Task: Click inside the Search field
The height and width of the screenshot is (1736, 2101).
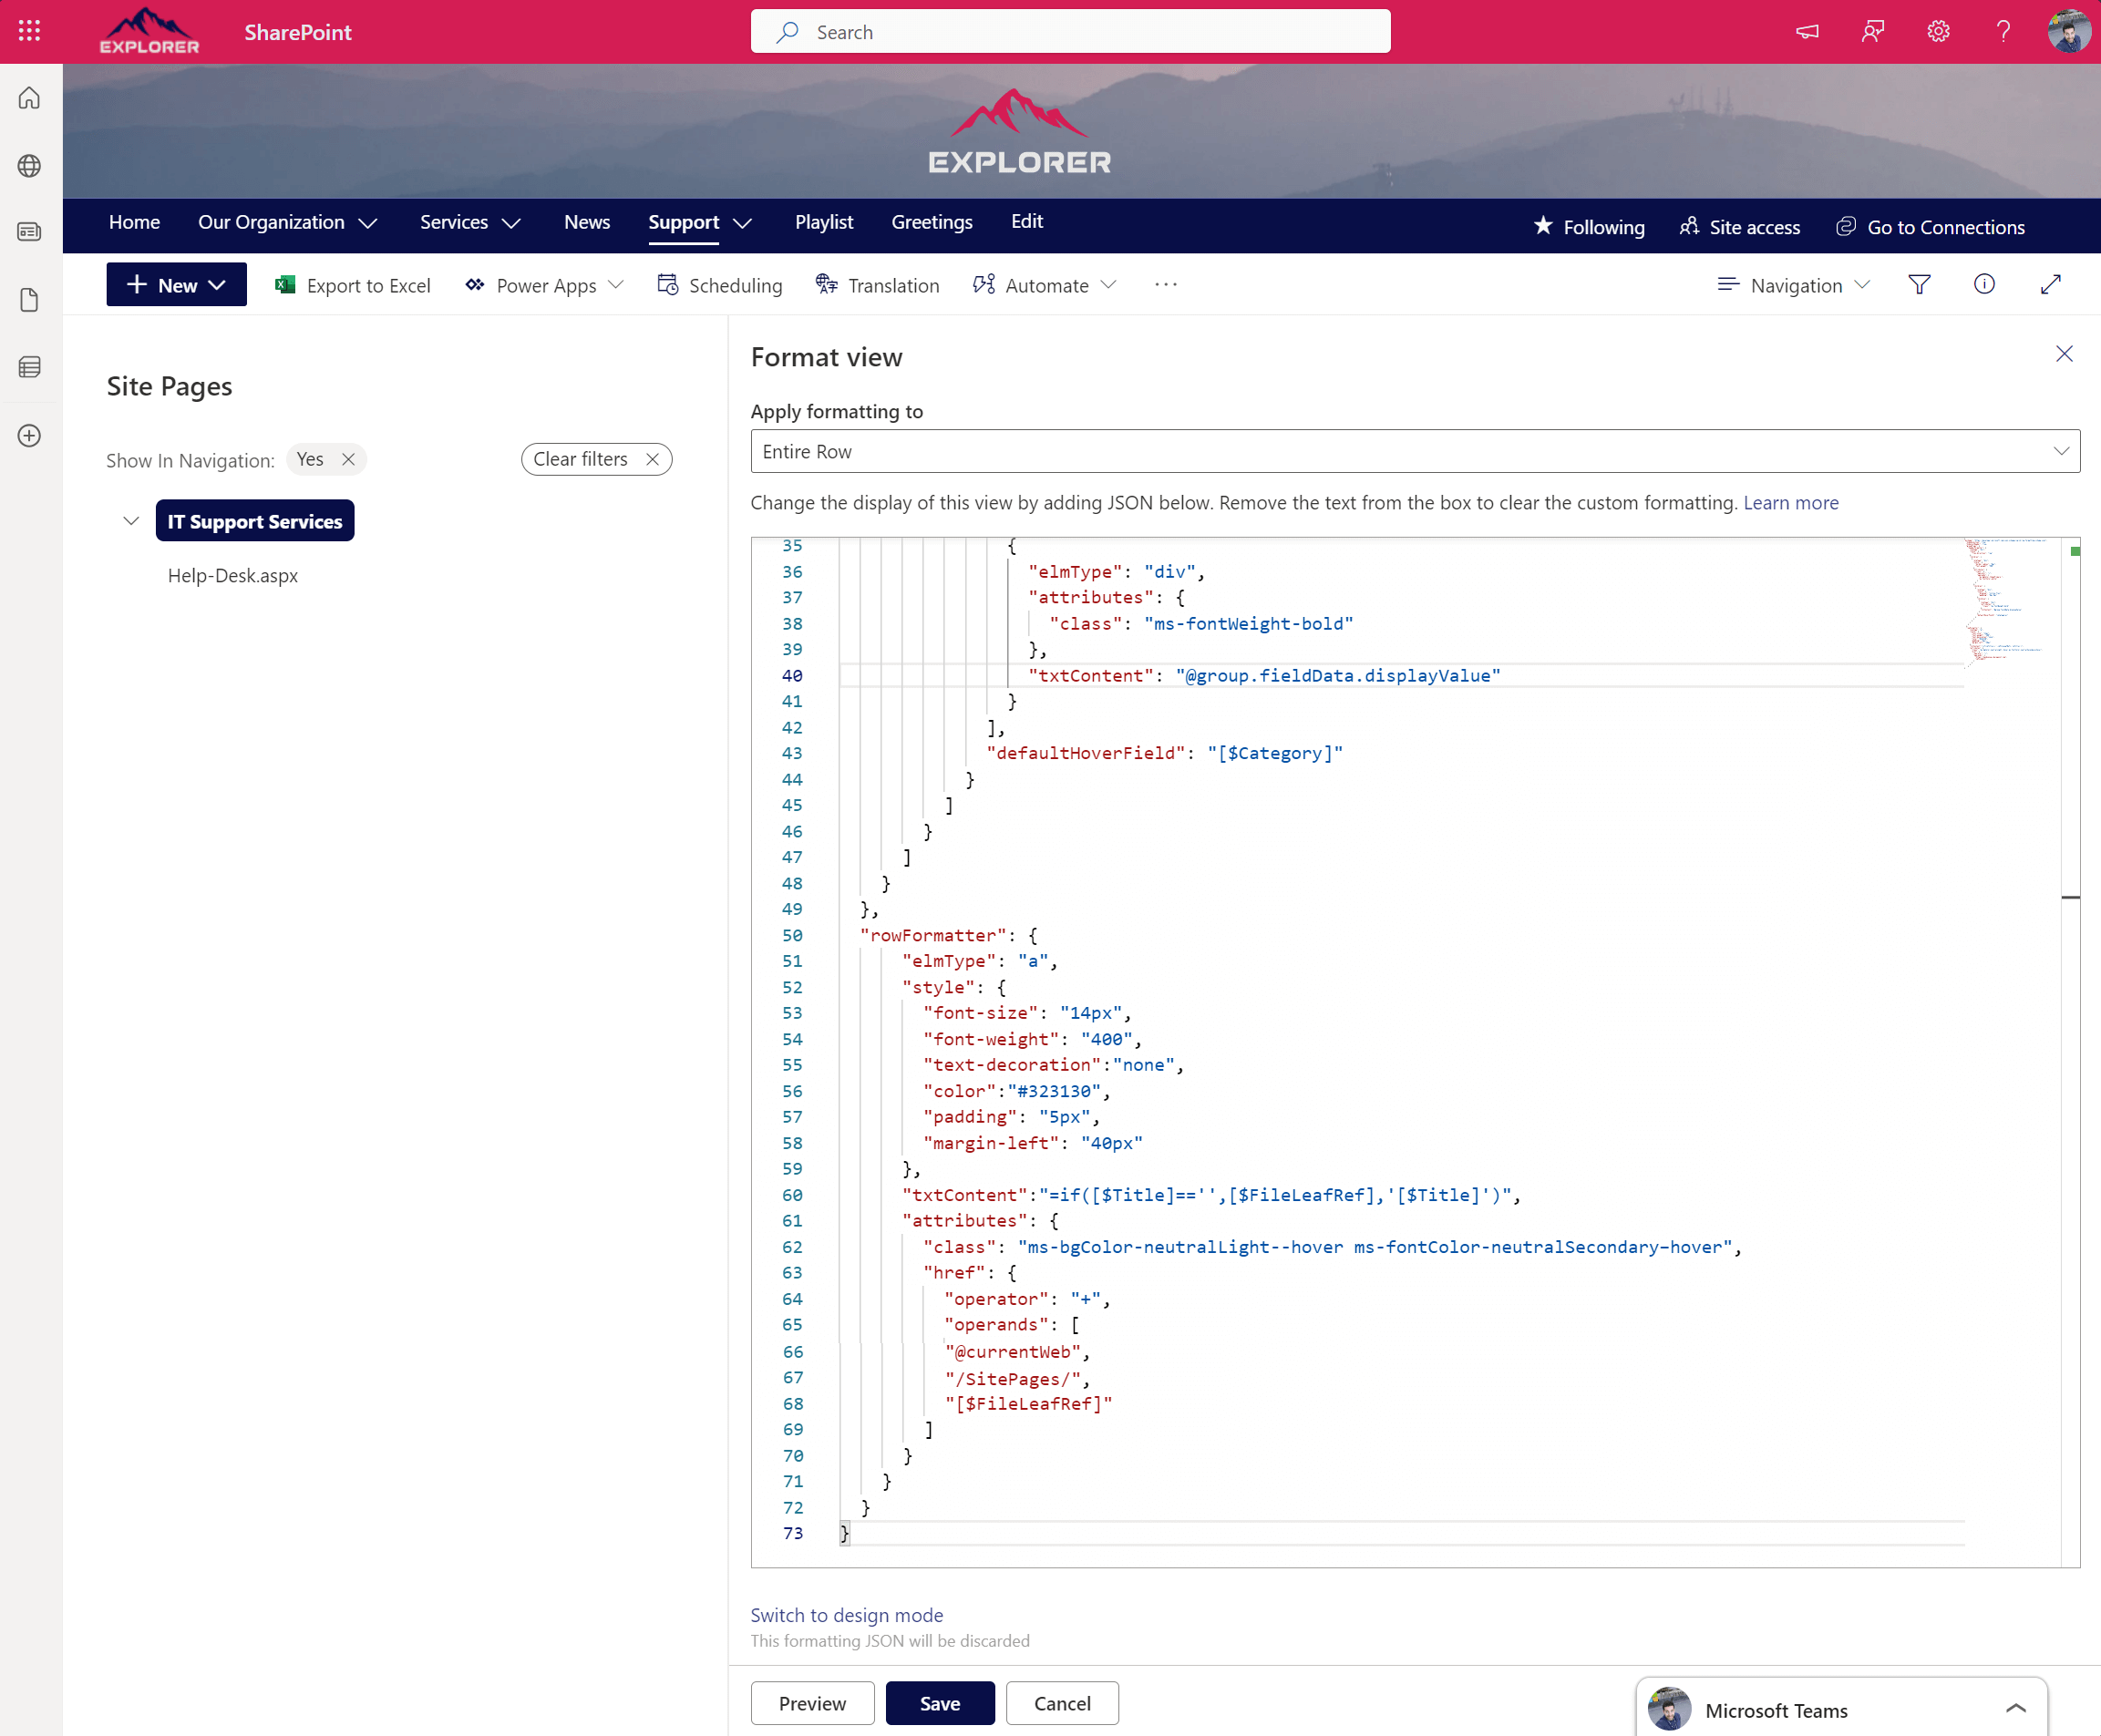Action: click(x=1070, y=31)
